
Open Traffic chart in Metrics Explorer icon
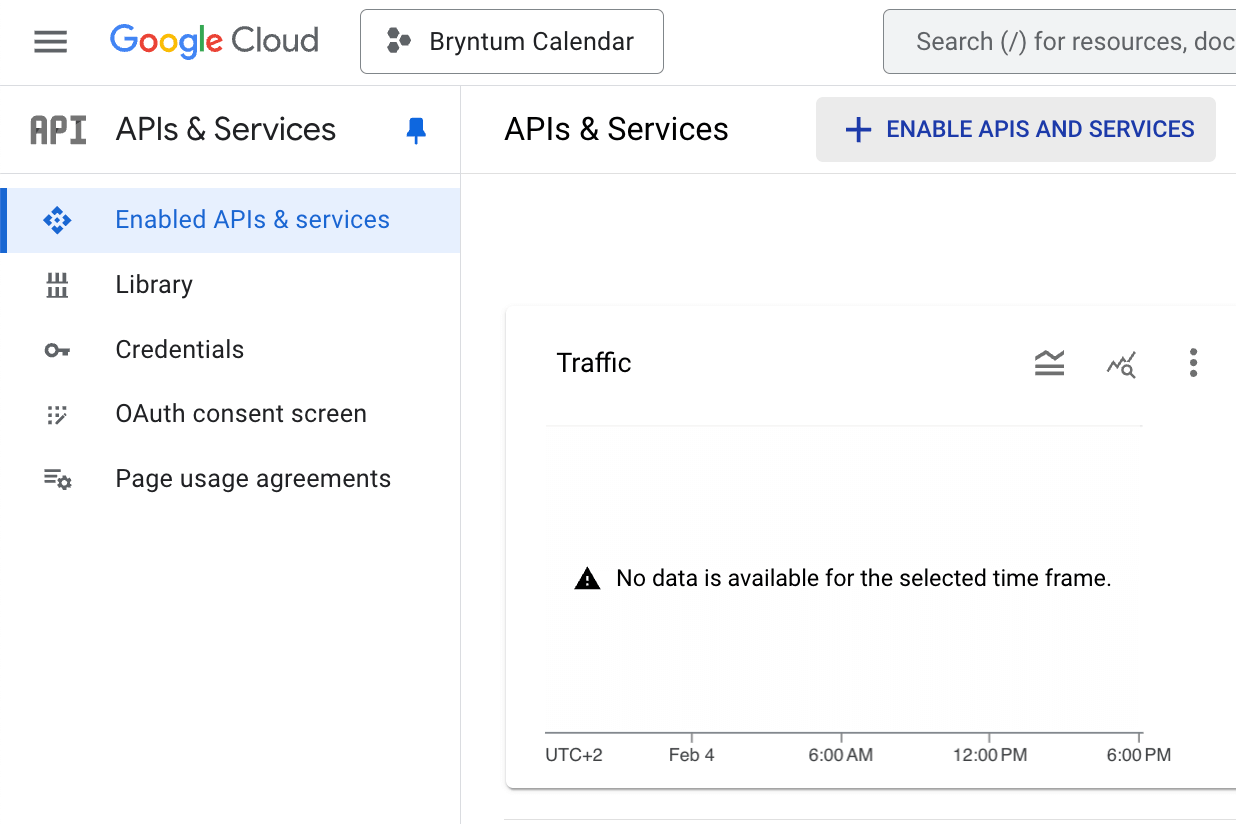(1121, 364)
